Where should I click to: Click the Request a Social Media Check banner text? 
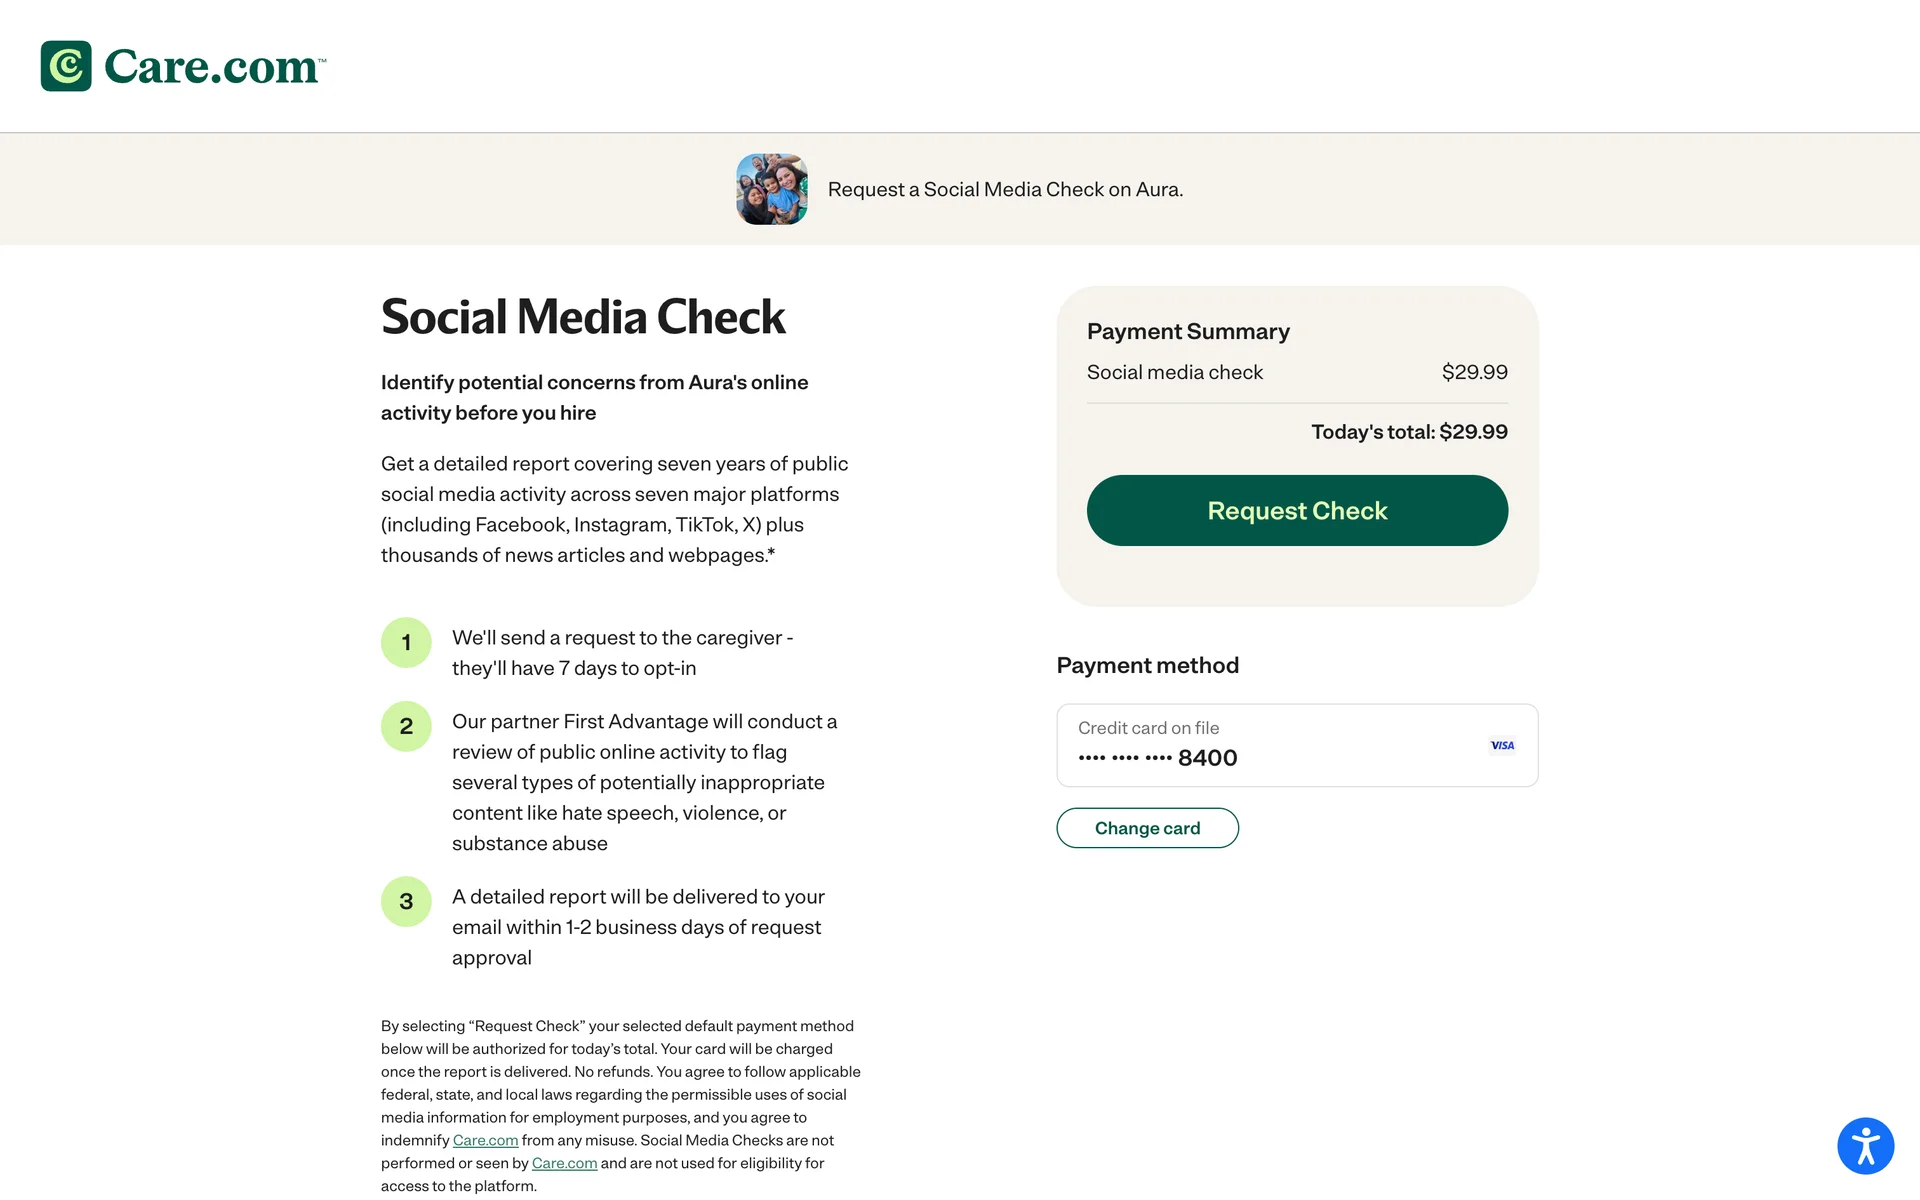click(x=1005, y=189)
